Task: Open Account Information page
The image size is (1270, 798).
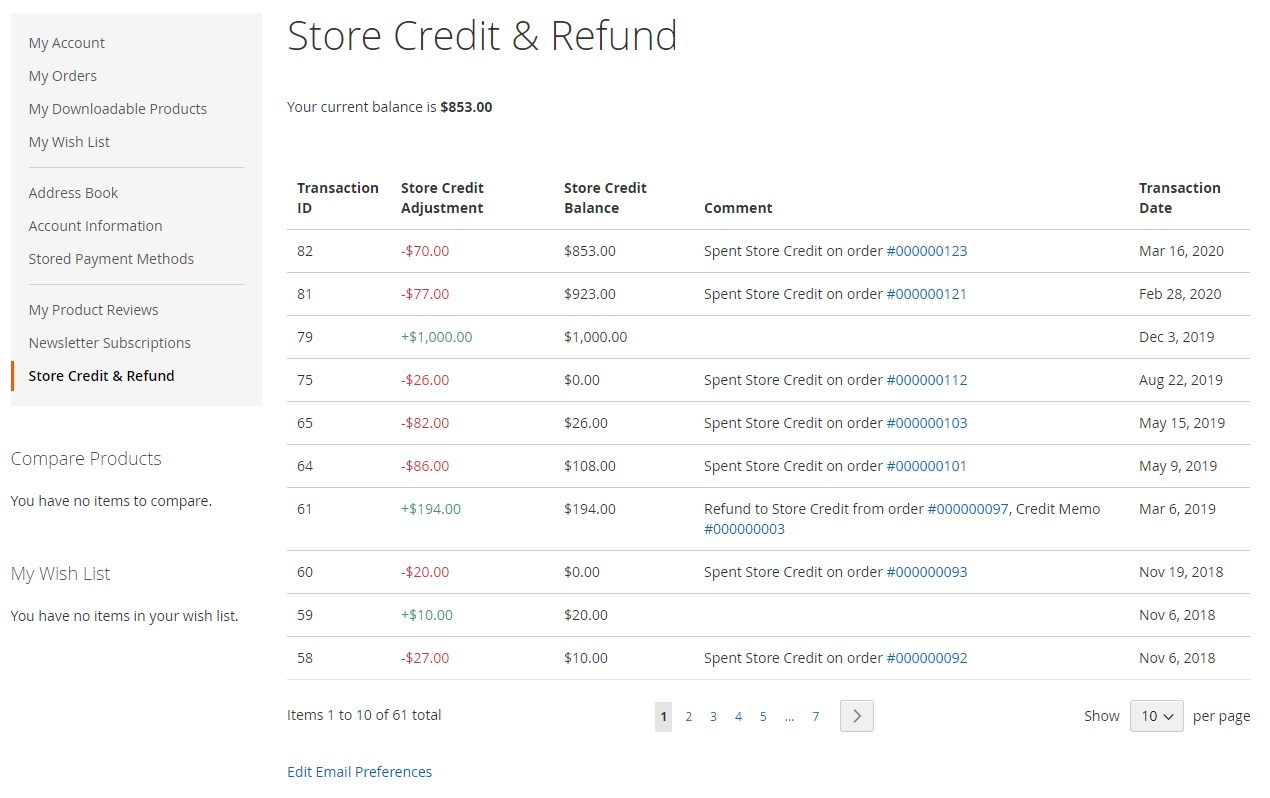Action: [95, 226]
